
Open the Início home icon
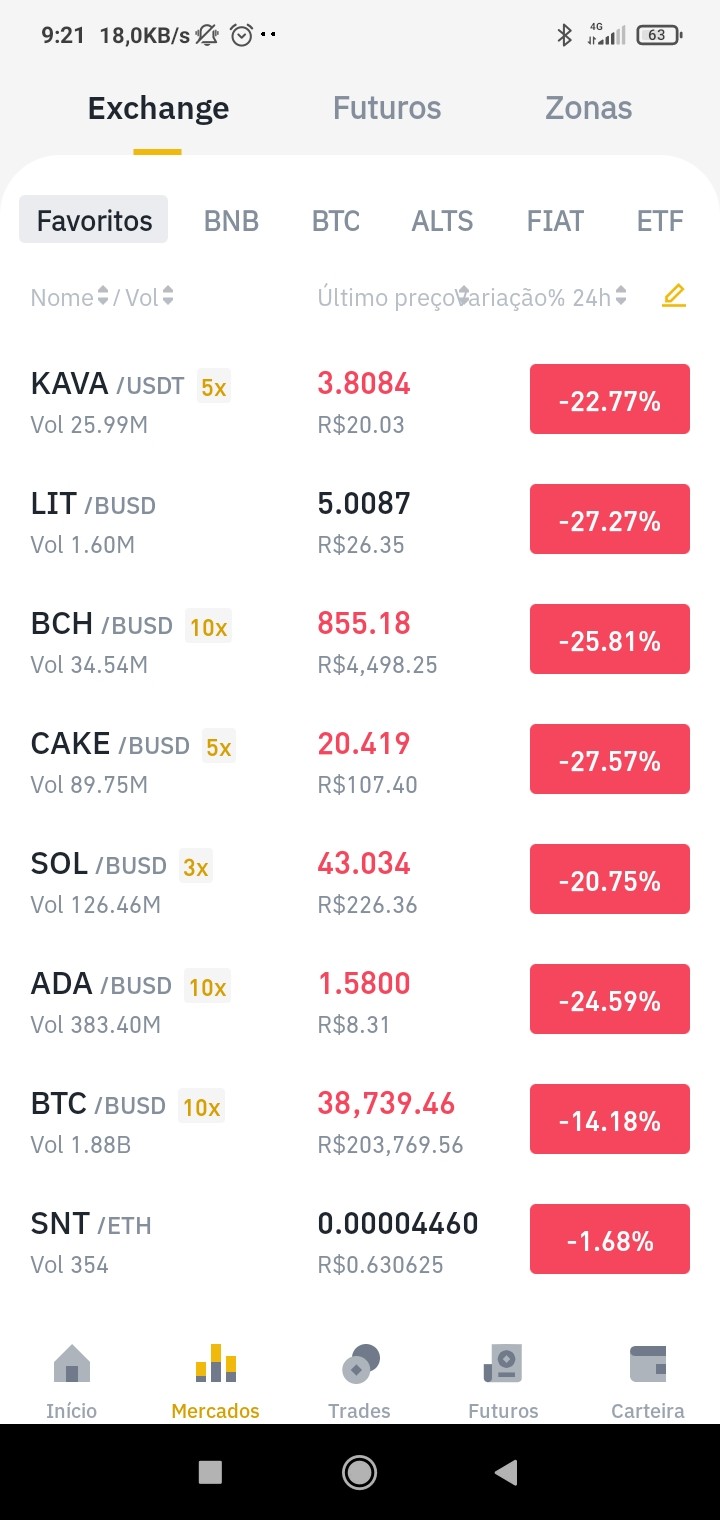(x=72, y=1363)
